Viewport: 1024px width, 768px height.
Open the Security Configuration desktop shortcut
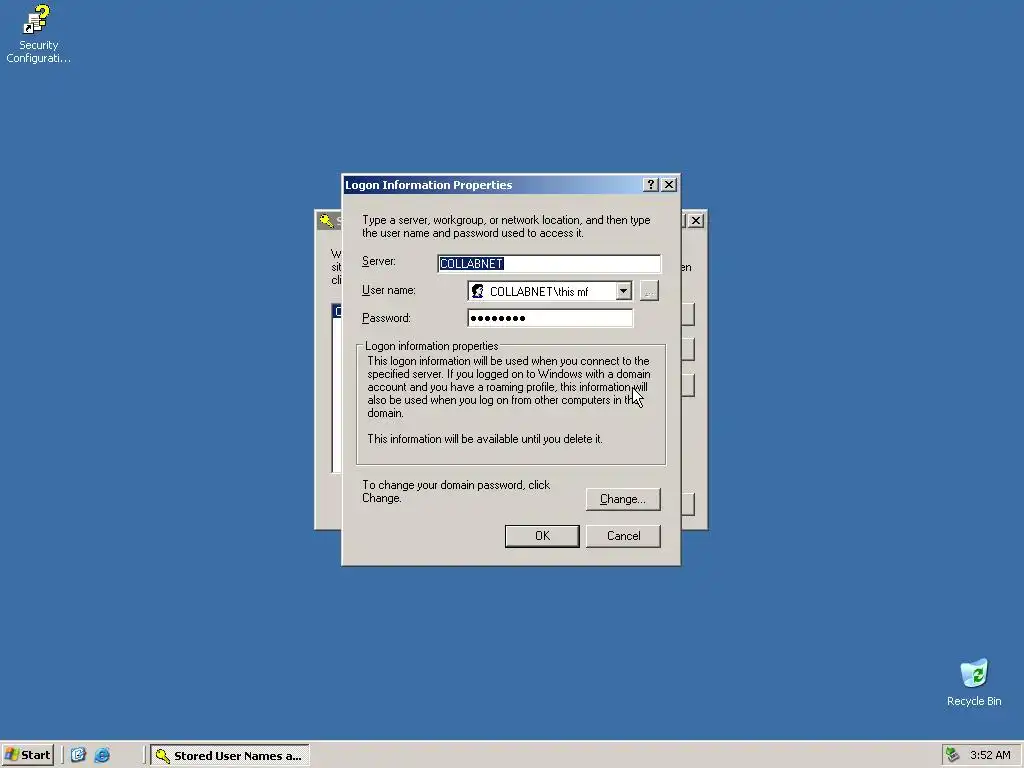pos(38,34)
